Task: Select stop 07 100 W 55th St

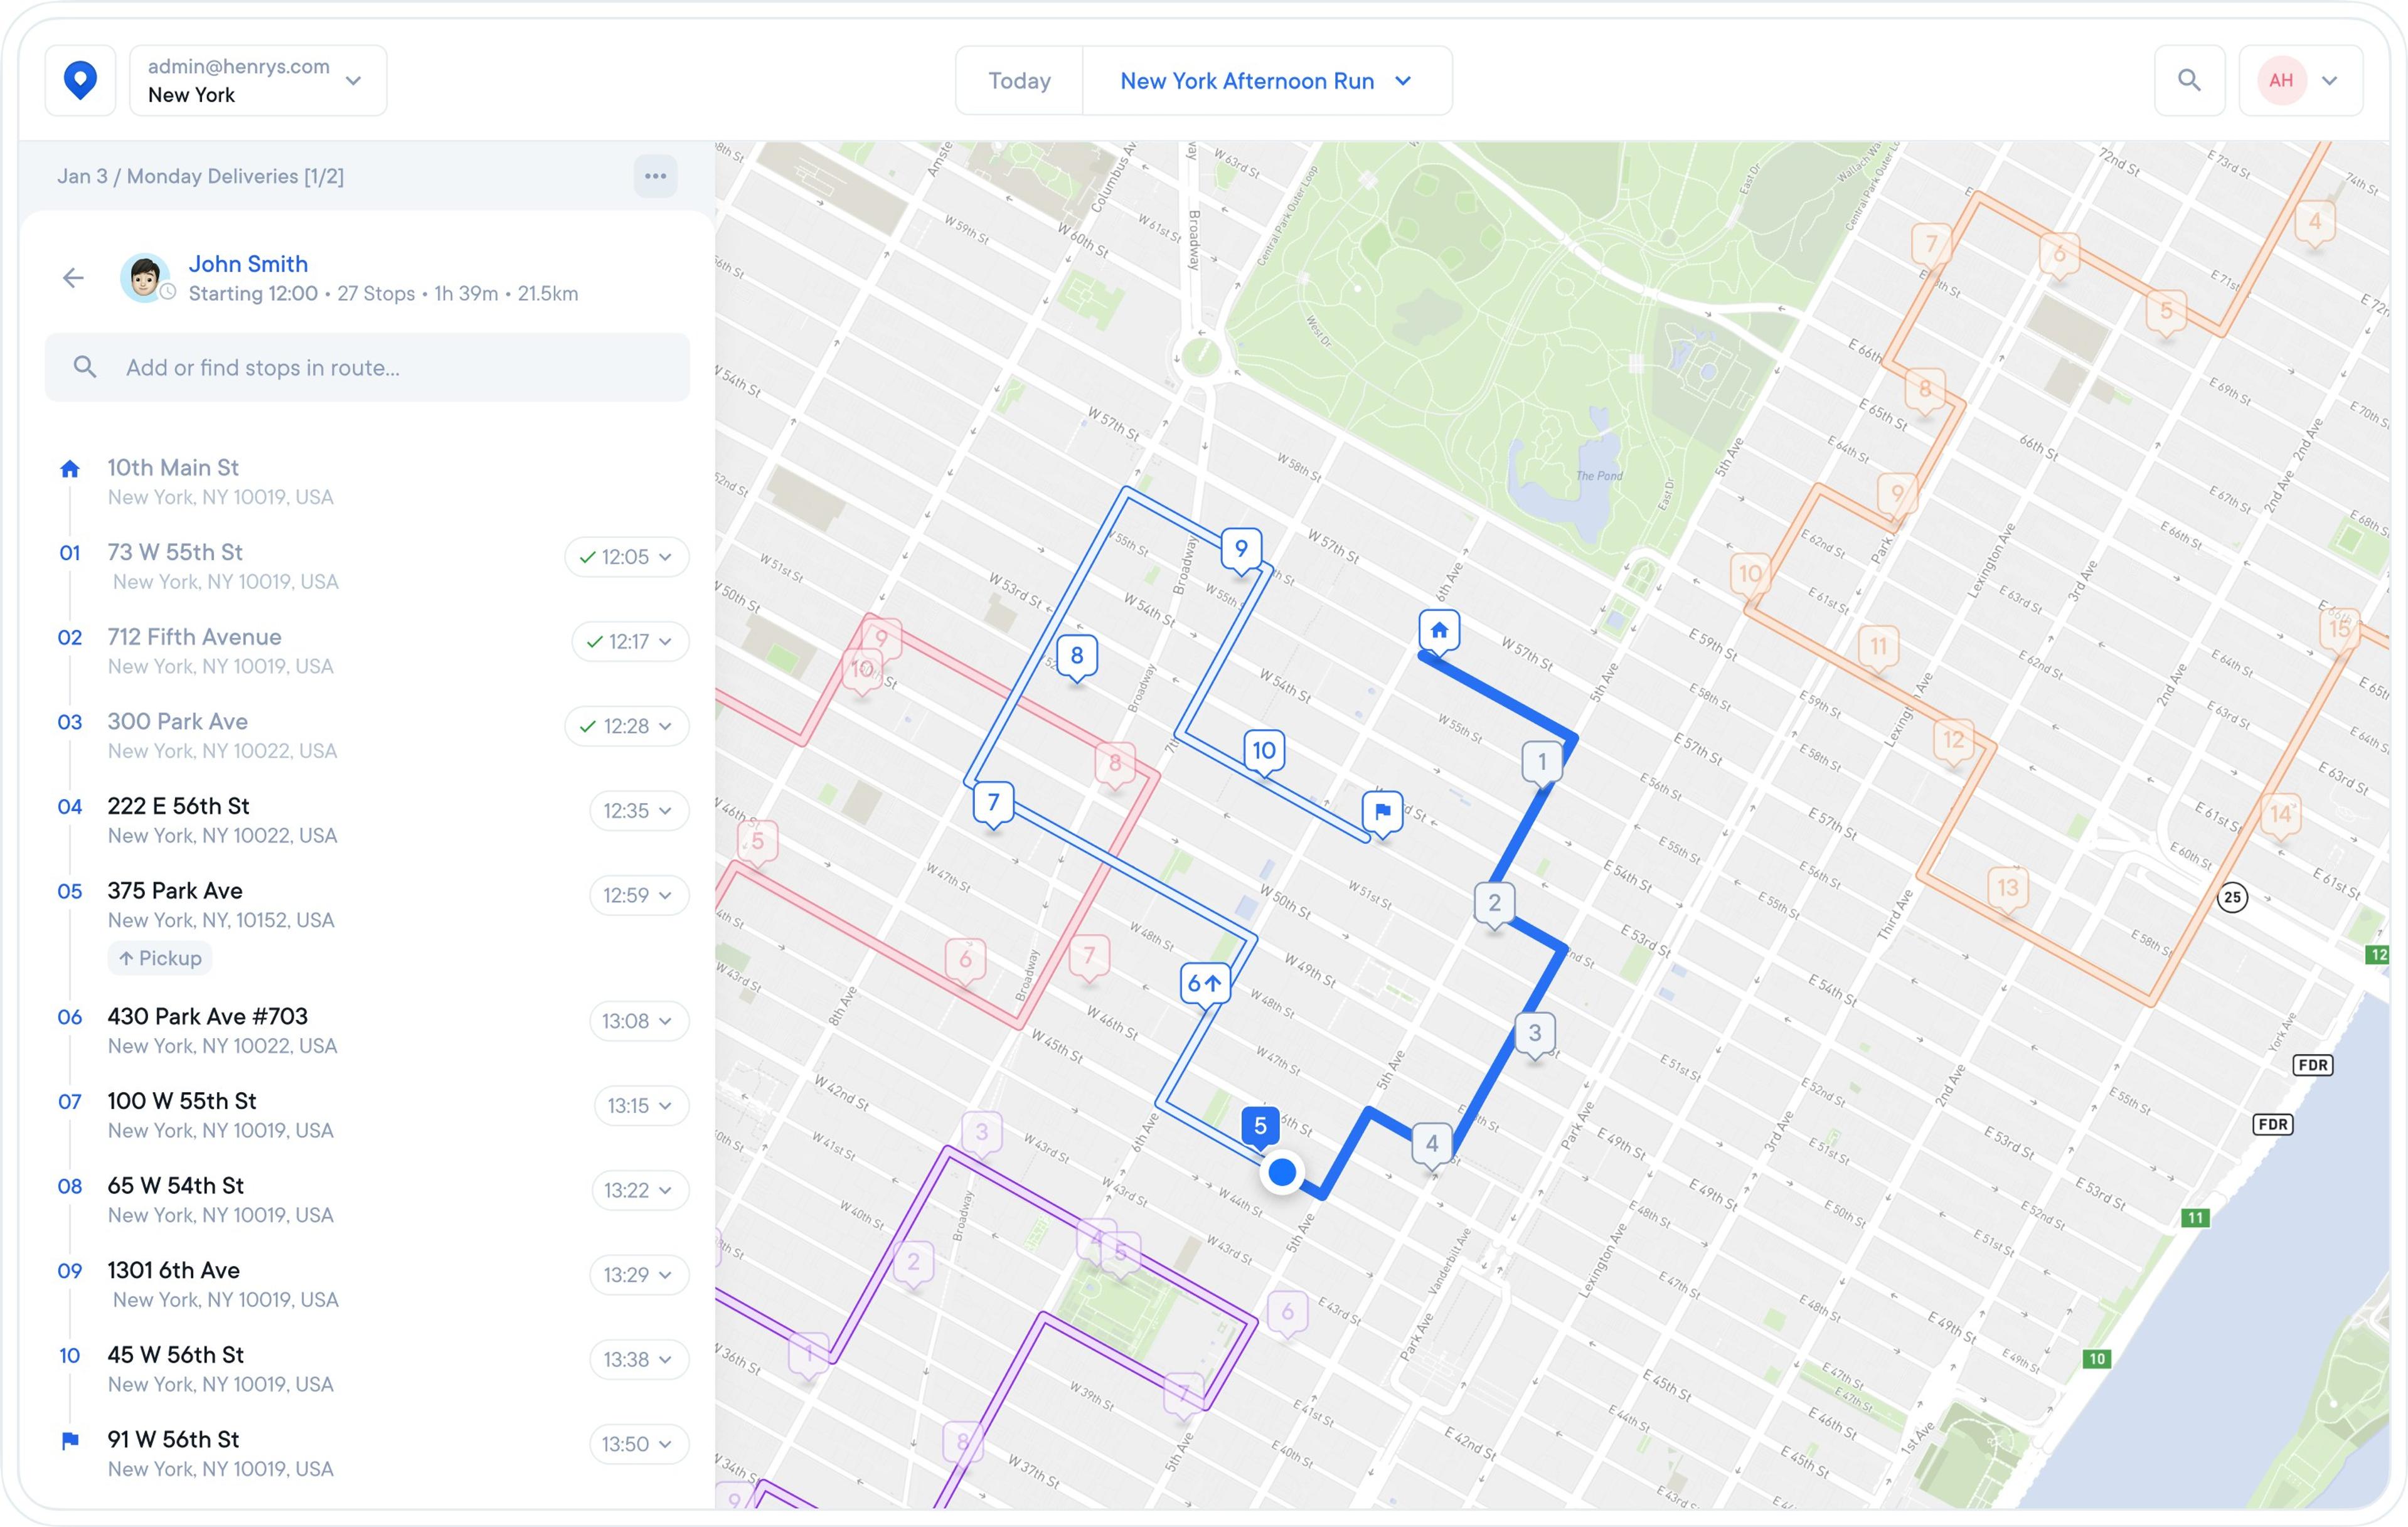Action: 367,1115
